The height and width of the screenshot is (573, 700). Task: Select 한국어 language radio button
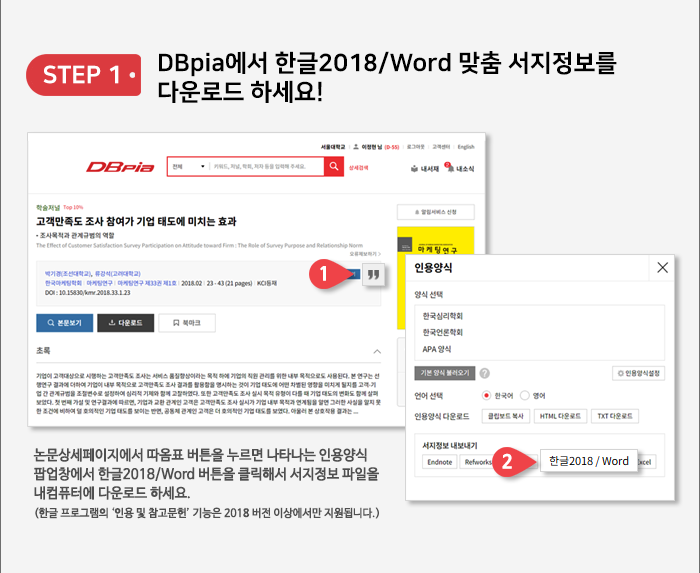click(487, 395)
